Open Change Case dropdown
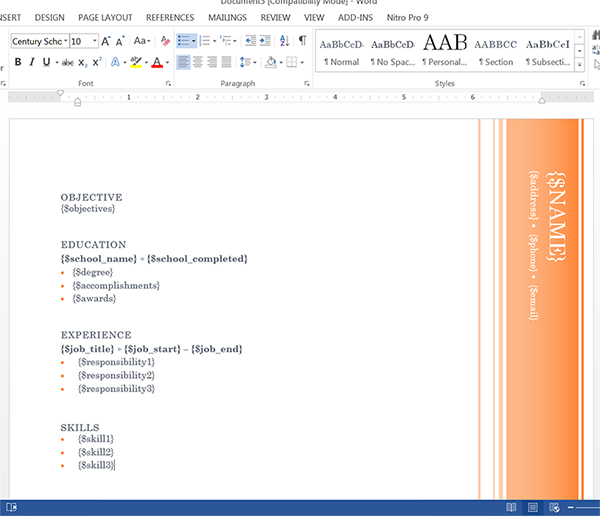 [x=142, y=41]
